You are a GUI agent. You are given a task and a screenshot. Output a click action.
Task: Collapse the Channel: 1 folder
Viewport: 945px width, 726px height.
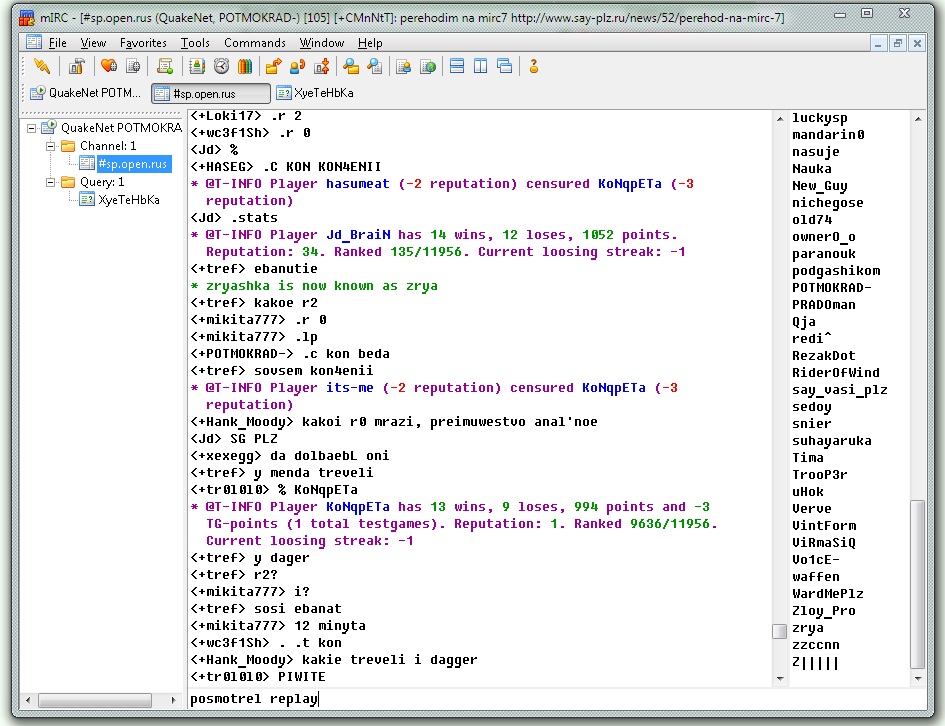51,146
